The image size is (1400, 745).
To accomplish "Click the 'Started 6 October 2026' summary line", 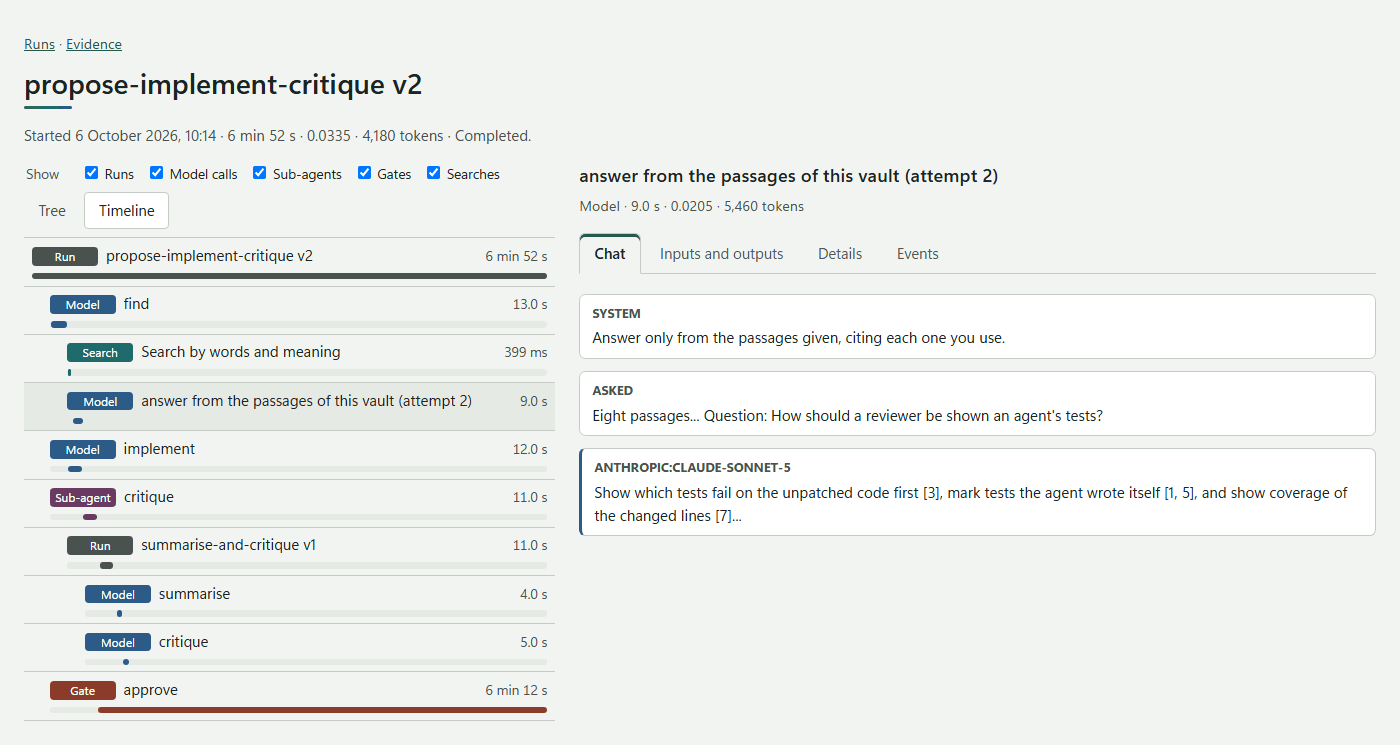I will click(x=277, y=135).
